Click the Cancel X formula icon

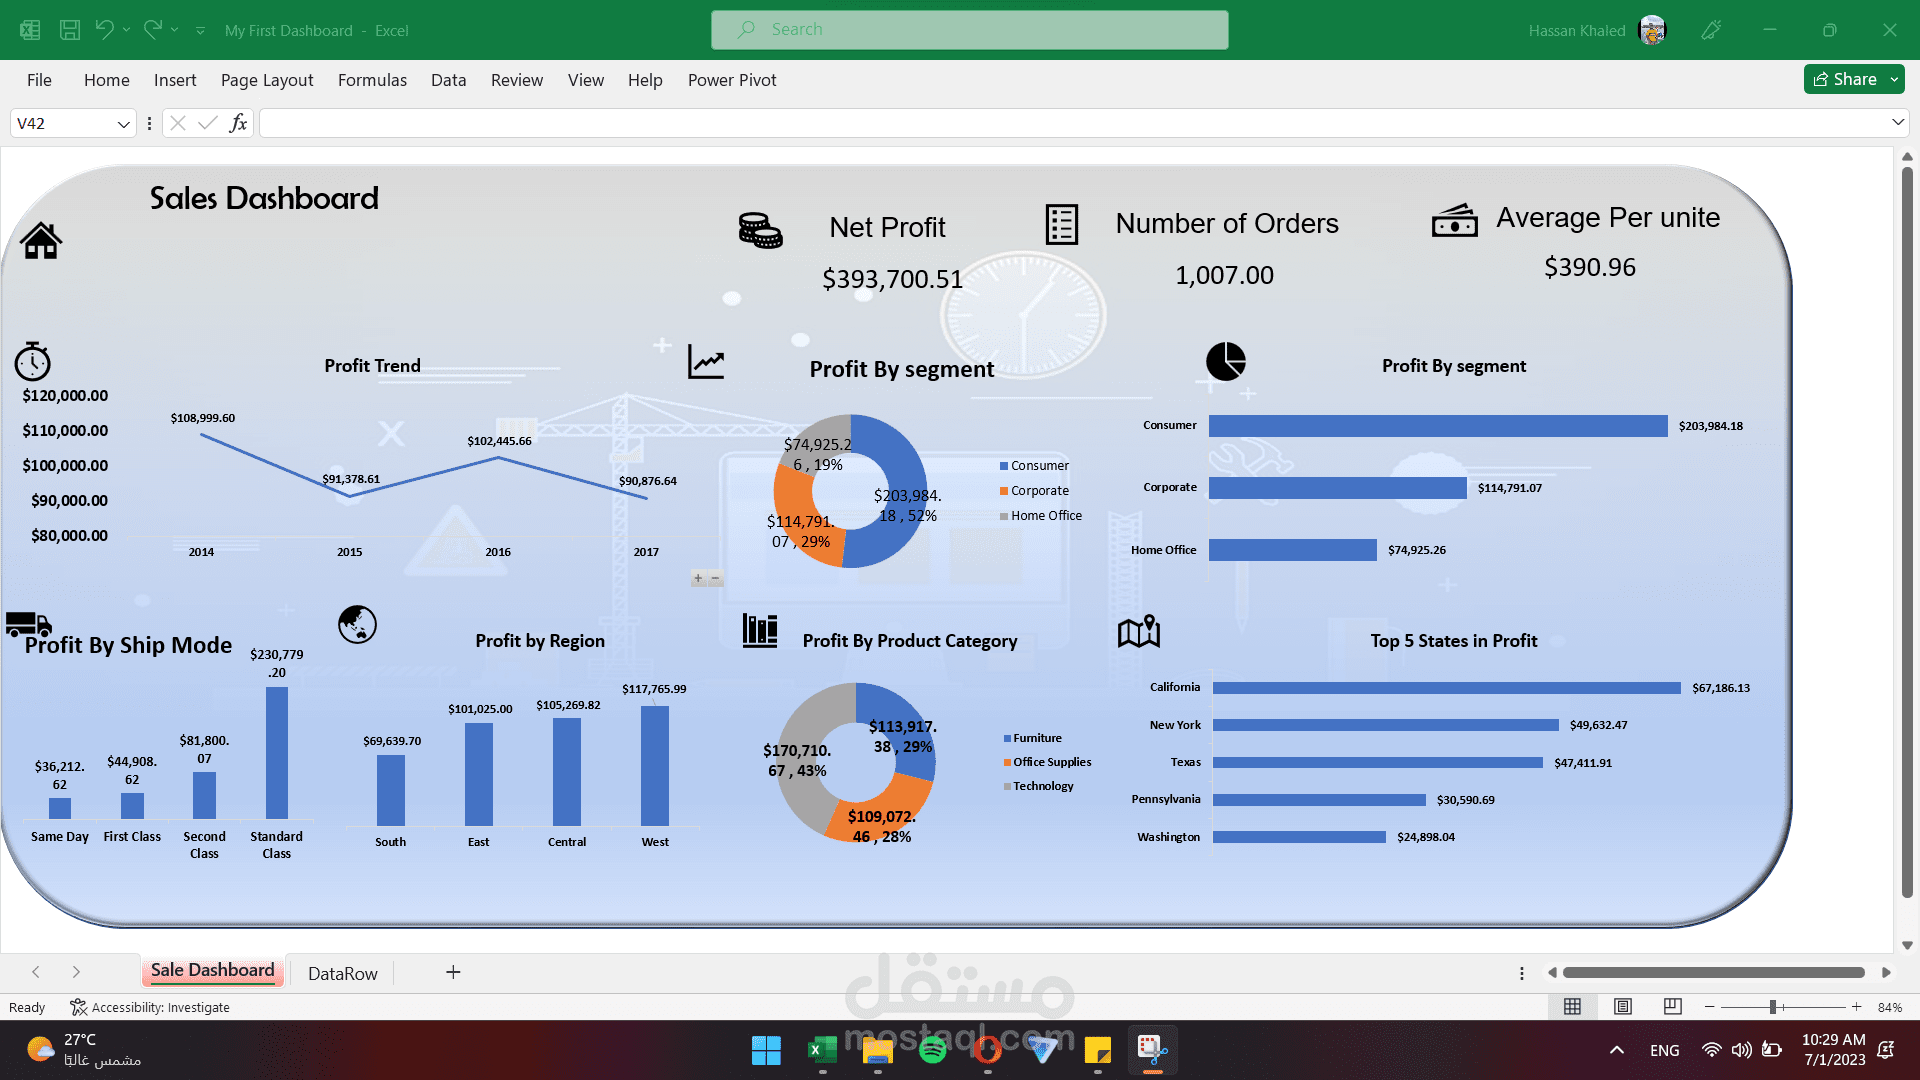point(178,123)
